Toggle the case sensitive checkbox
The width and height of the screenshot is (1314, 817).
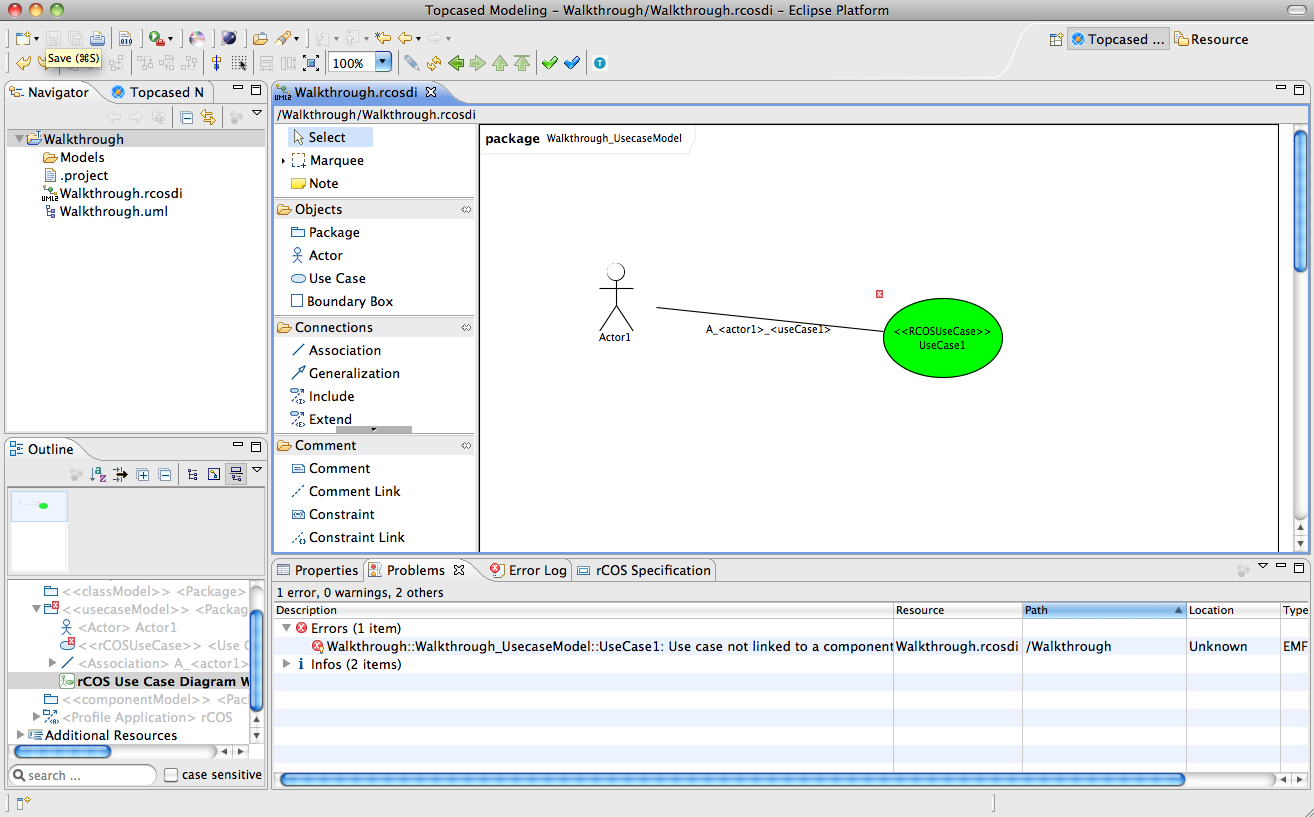(171, 775)
